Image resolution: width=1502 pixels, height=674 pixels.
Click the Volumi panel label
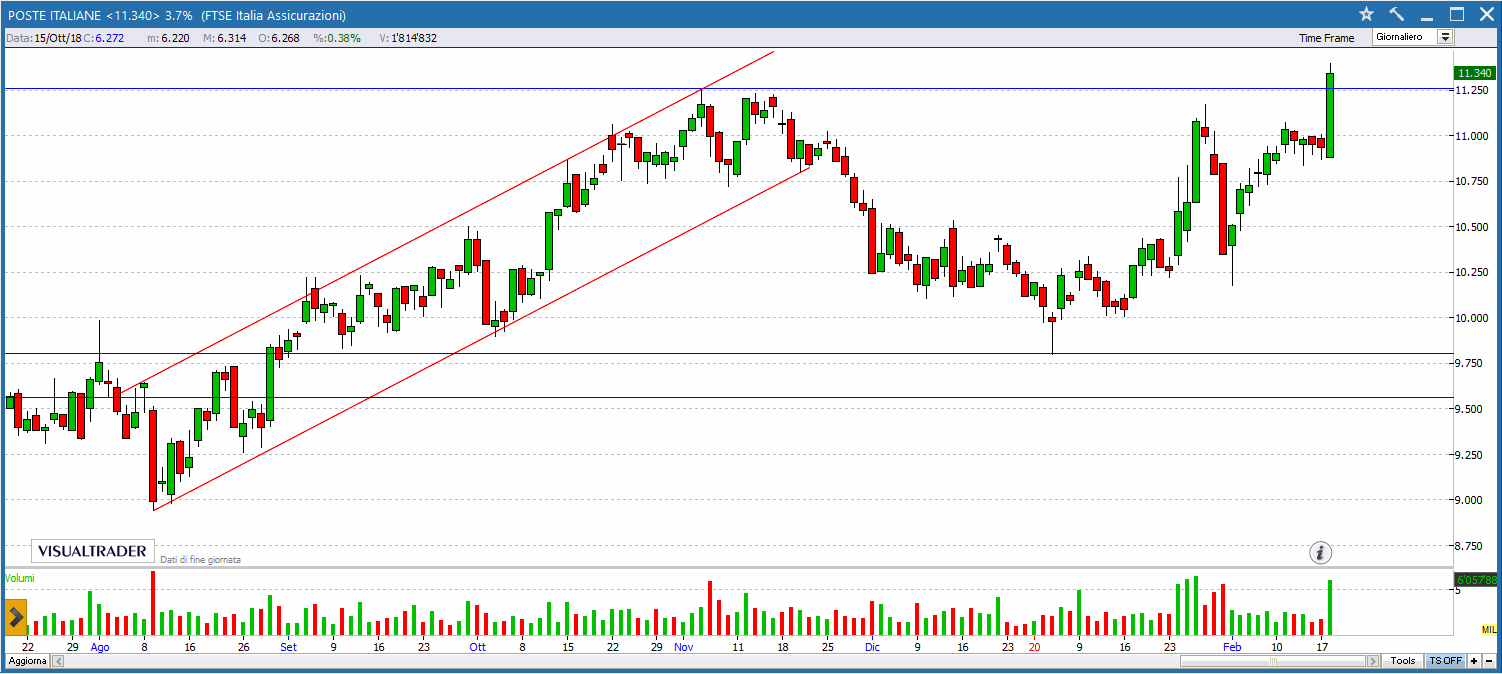20,578
